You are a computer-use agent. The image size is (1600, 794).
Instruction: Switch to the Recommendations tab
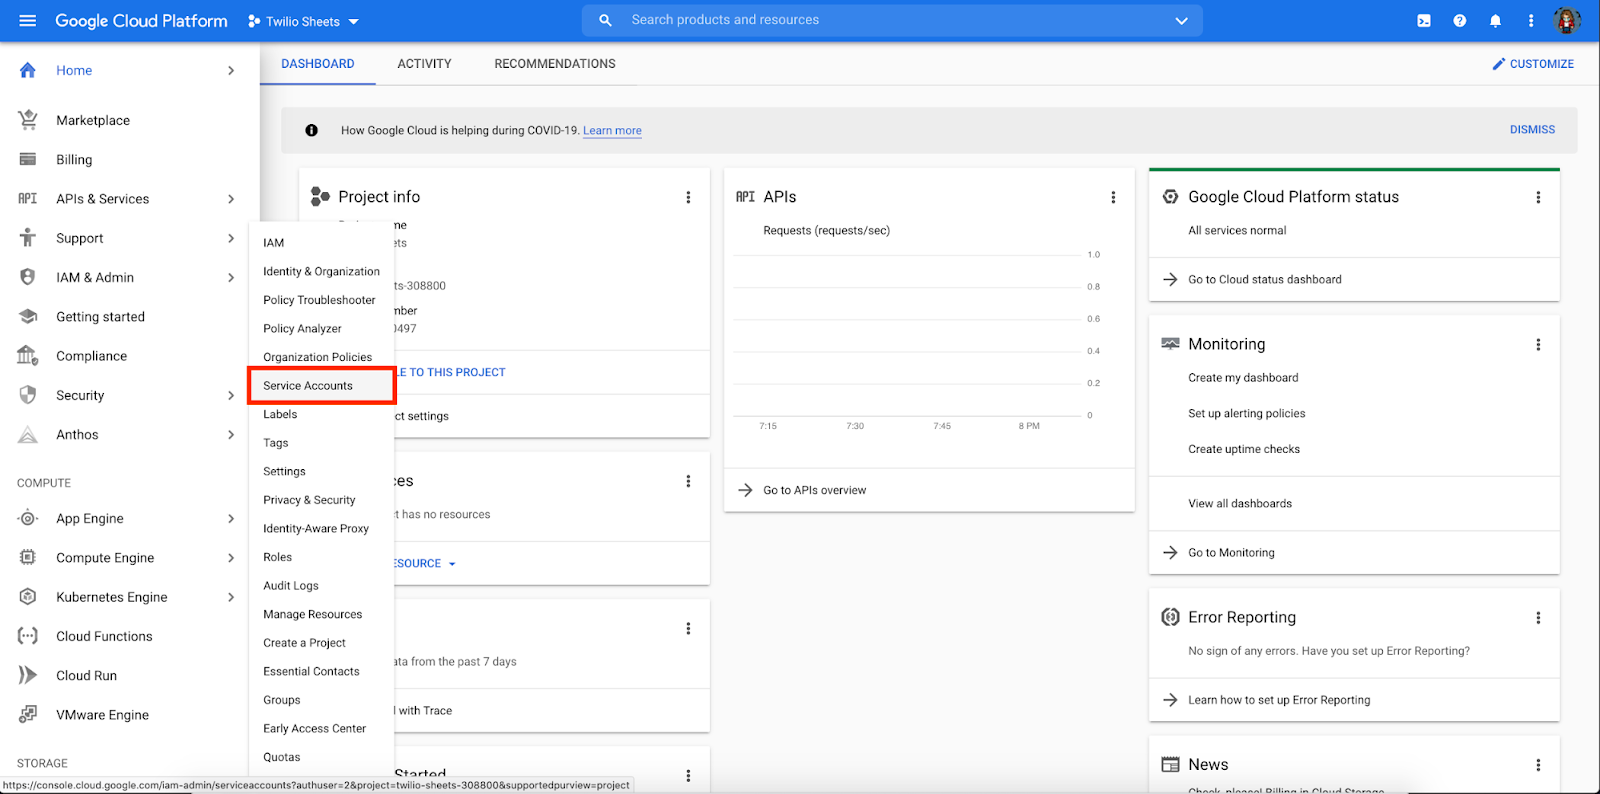point(555,64)
